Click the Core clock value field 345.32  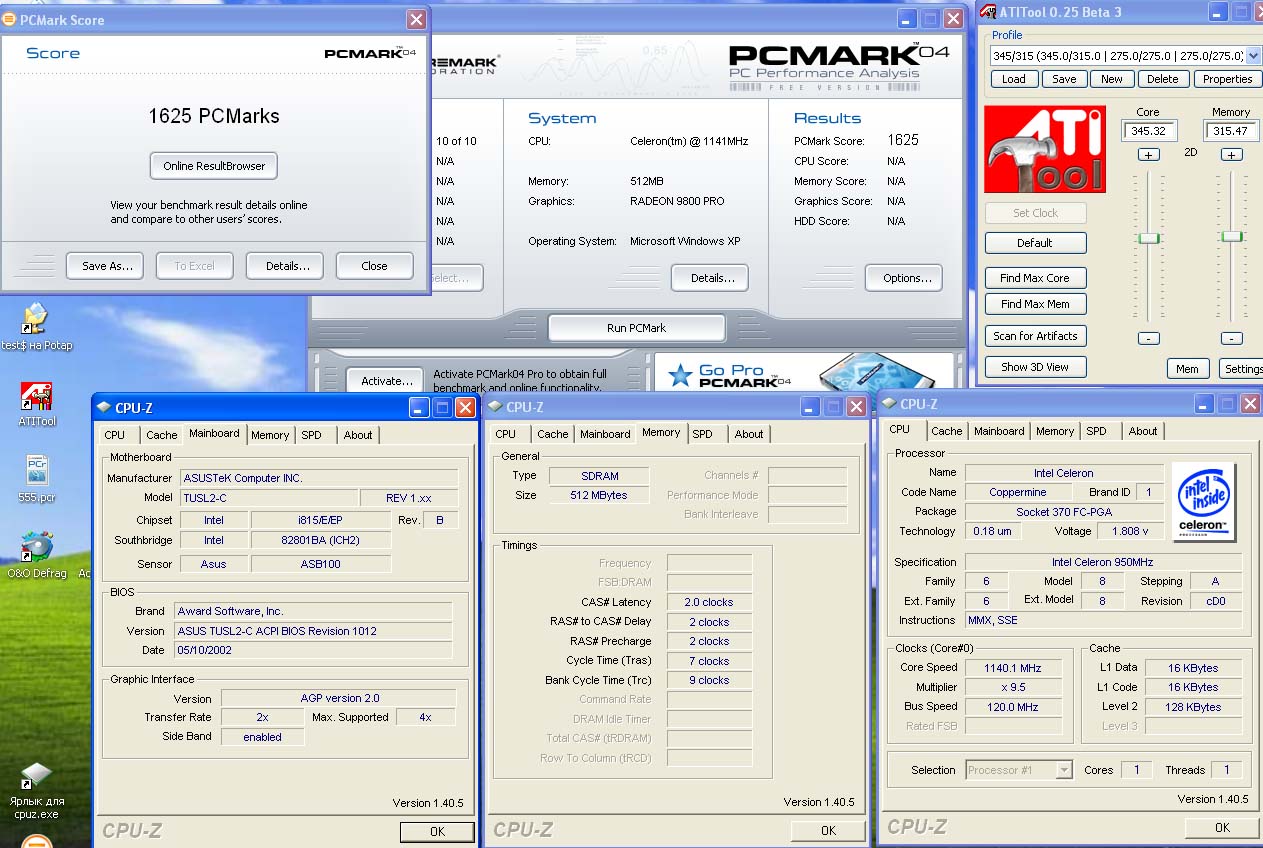click(x=1149, y=131)
